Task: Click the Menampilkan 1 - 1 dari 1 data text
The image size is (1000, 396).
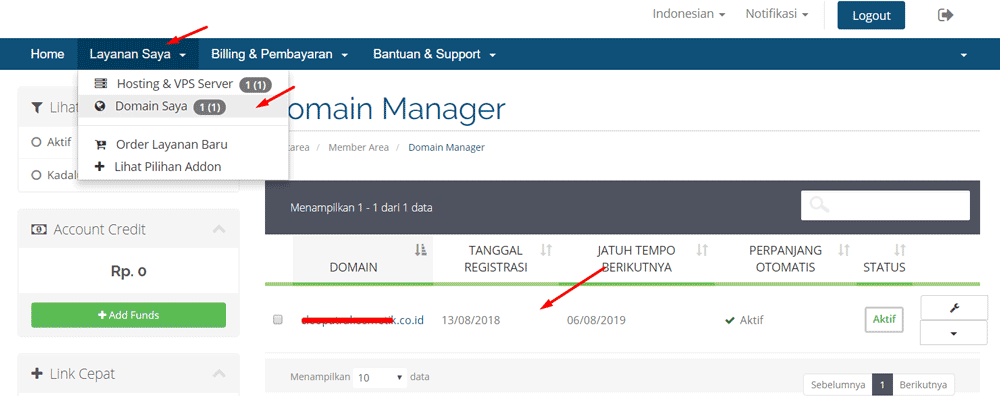Action: tap(362, 208)
